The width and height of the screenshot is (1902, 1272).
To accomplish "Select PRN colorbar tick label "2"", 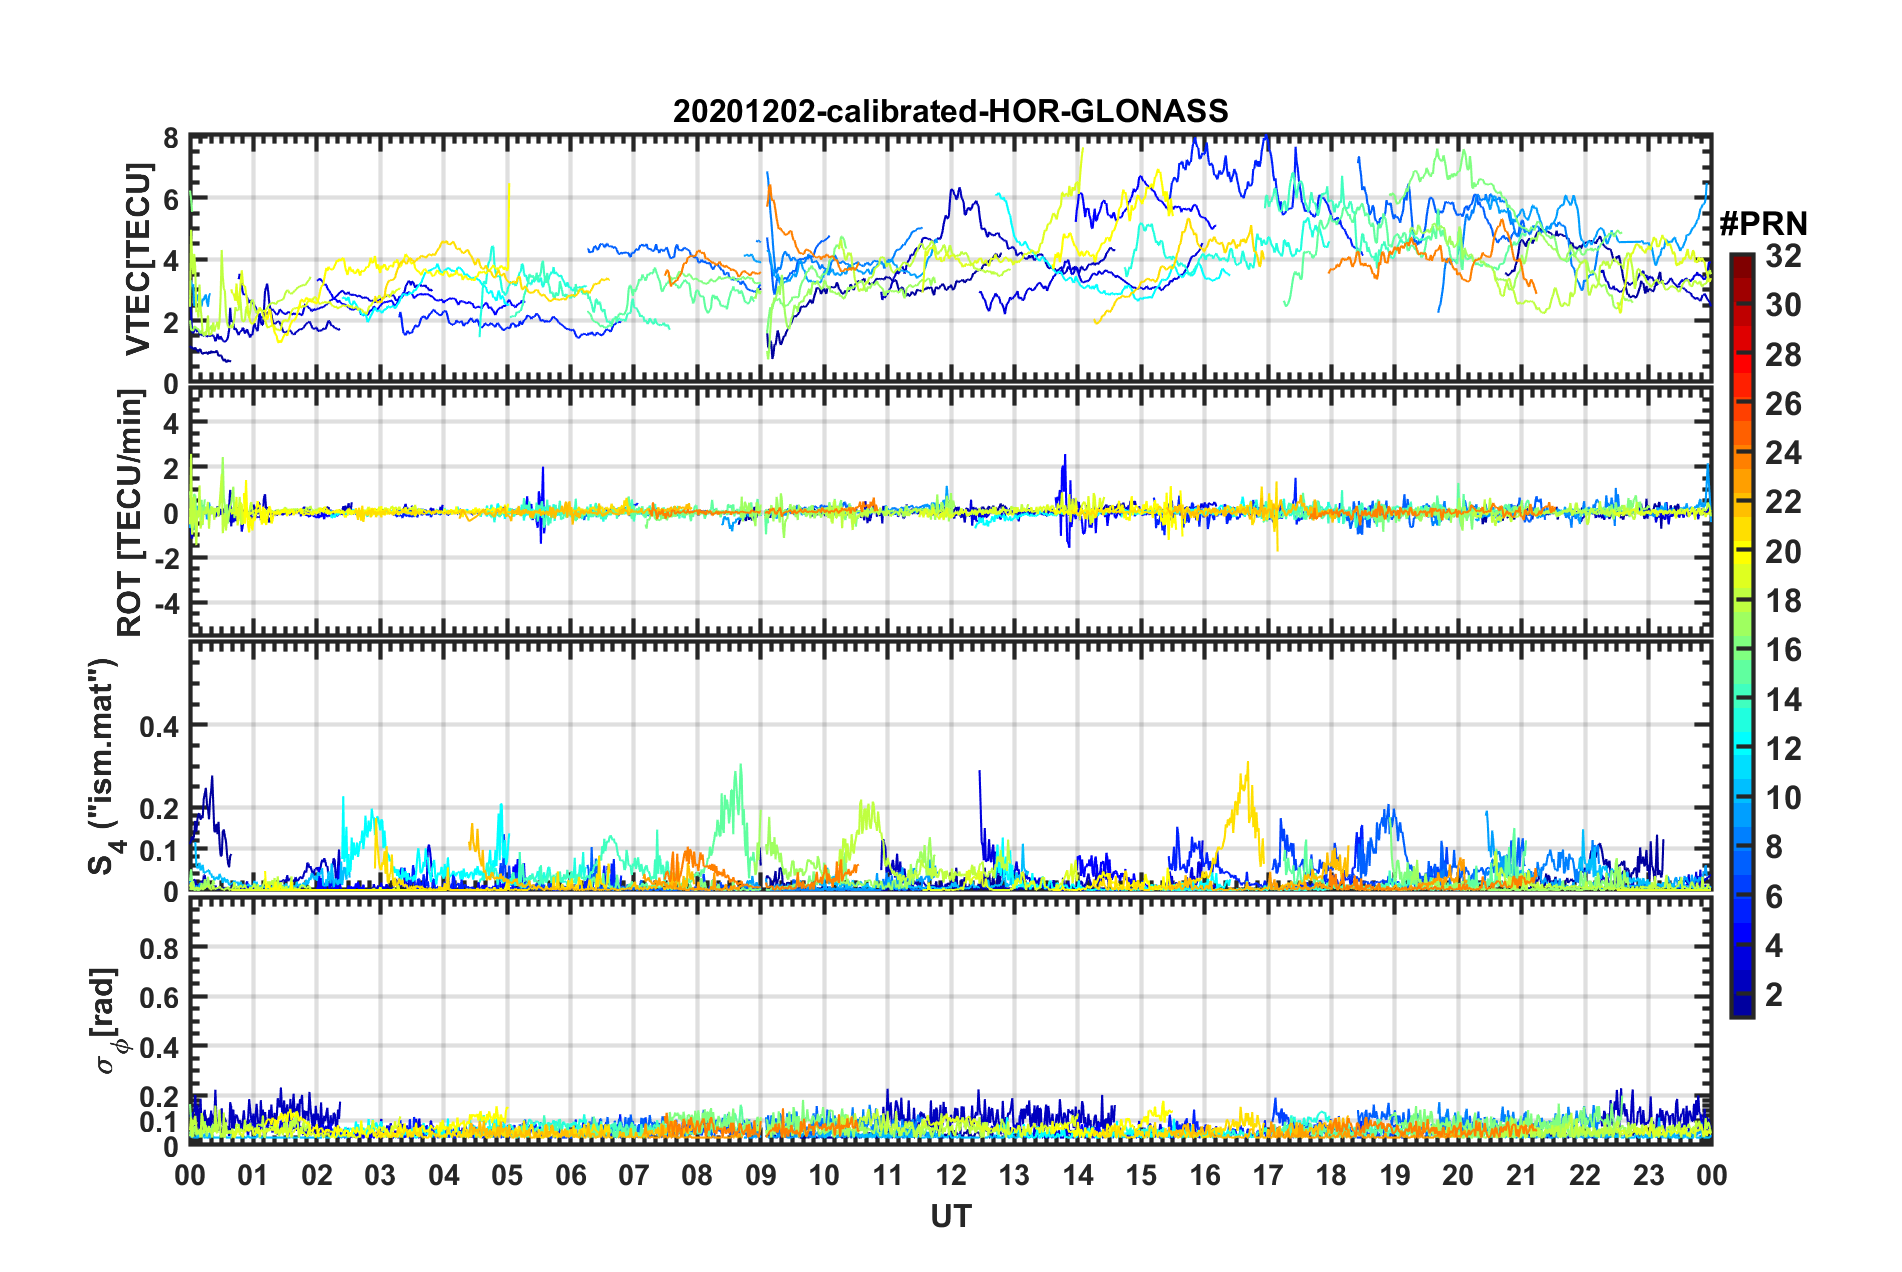I will point(1774,995).
